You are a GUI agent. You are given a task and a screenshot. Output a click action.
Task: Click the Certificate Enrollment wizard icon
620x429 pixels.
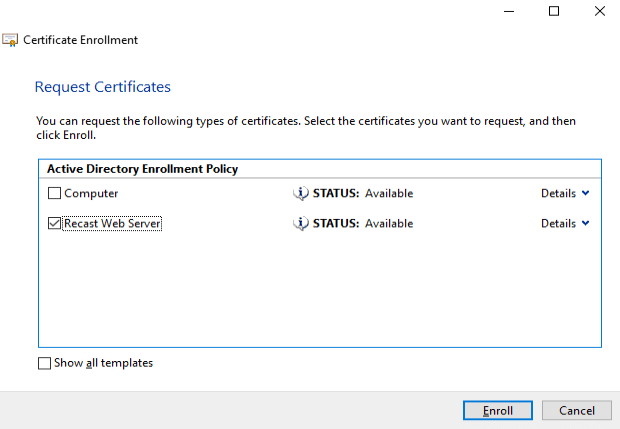tap(10, 40)
